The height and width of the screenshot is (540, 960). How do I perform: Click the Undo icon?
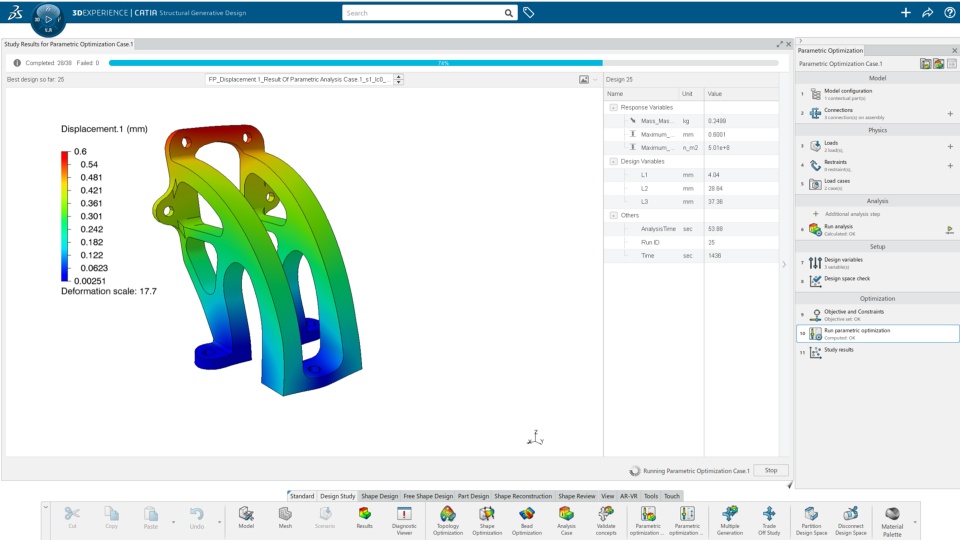[x=197, y=514]
